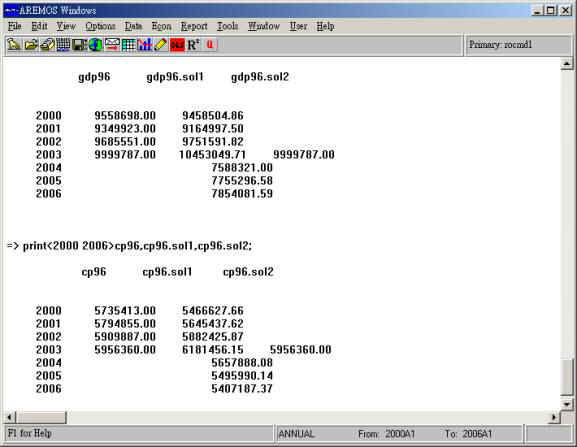
Task: Open the Tools menu
Action: [227, 26]
